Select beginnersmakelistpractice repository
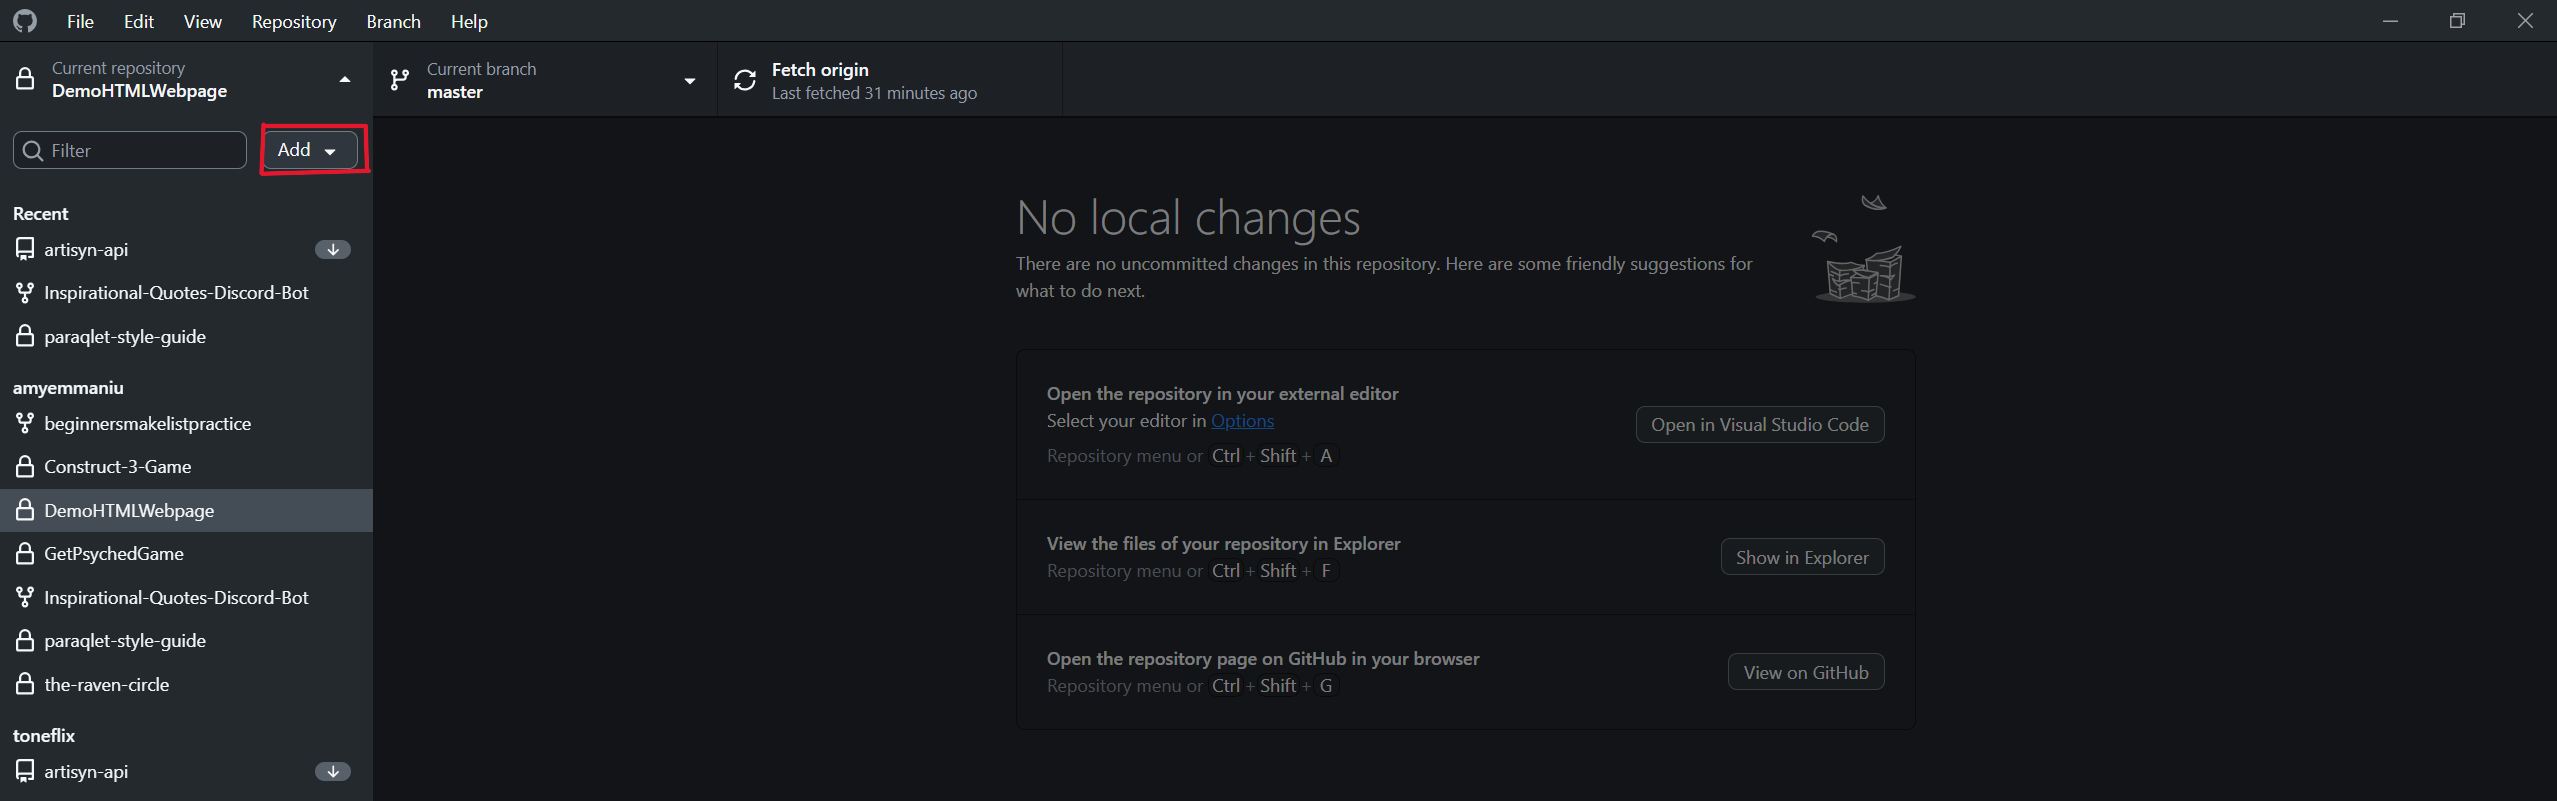Screen dimensions: 2557x801 point(186,423)
